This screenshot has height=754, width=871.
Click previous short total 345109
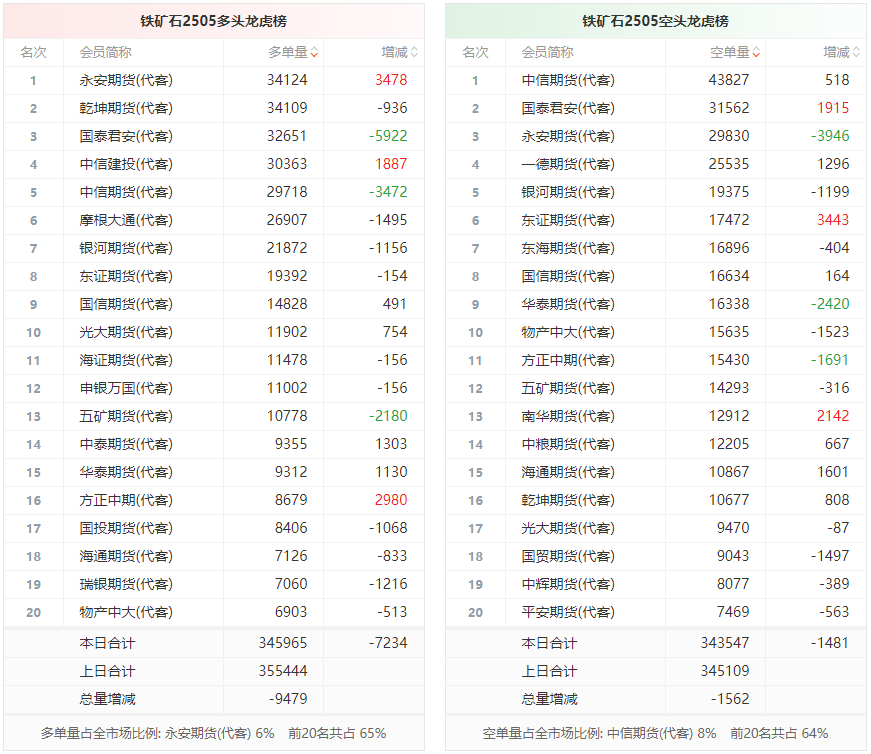pos(725,671)
